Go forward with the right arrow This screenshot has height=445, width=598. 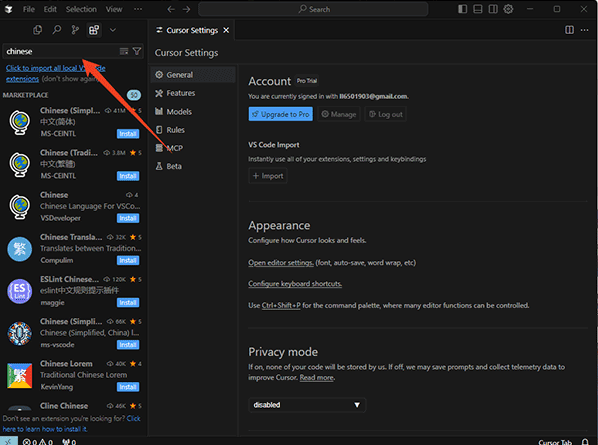click(x=186, y=9)
